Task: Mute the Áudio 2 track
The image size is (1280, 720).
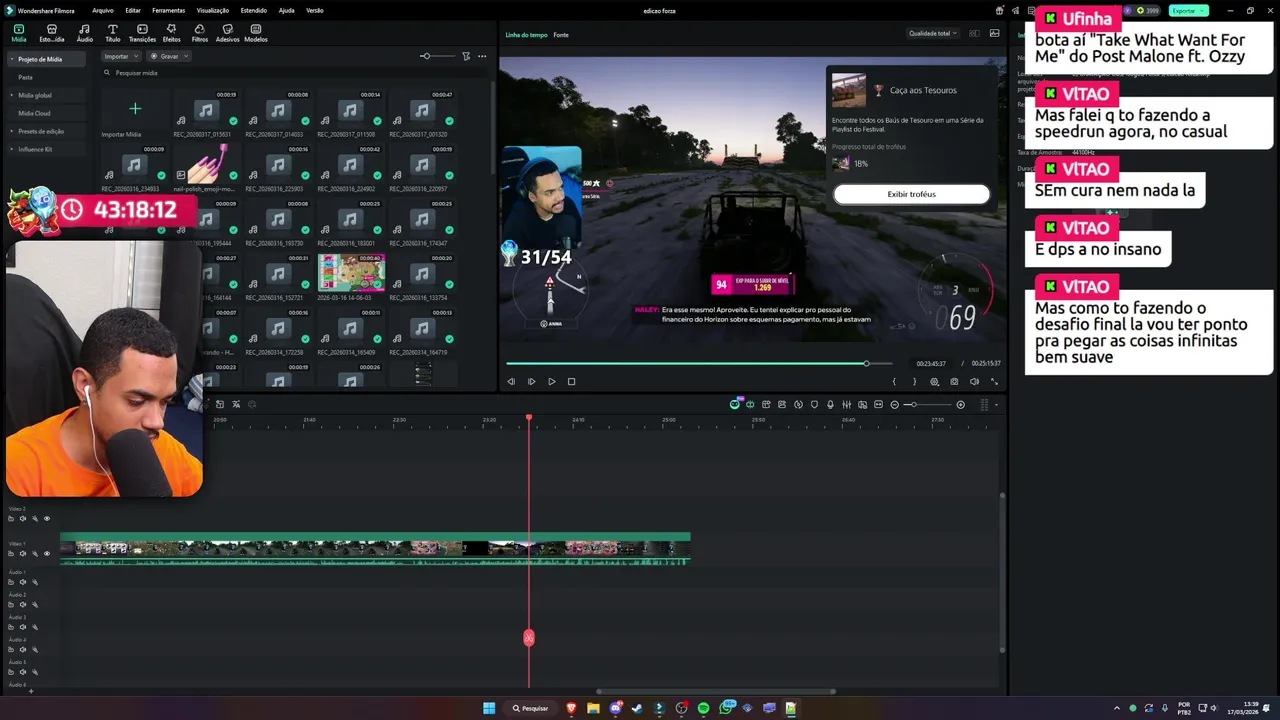Action: tap(23, 604)
